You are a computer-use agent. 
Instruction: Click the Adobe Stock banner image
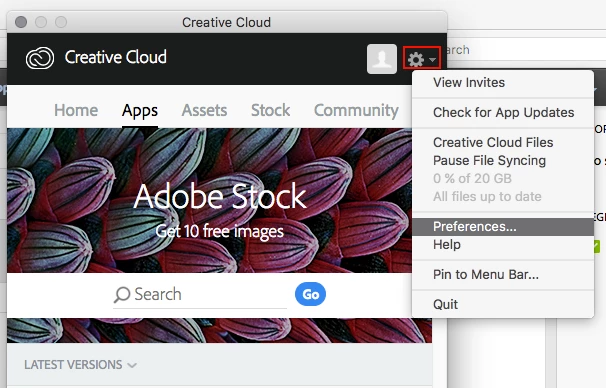tap(209, 200)
